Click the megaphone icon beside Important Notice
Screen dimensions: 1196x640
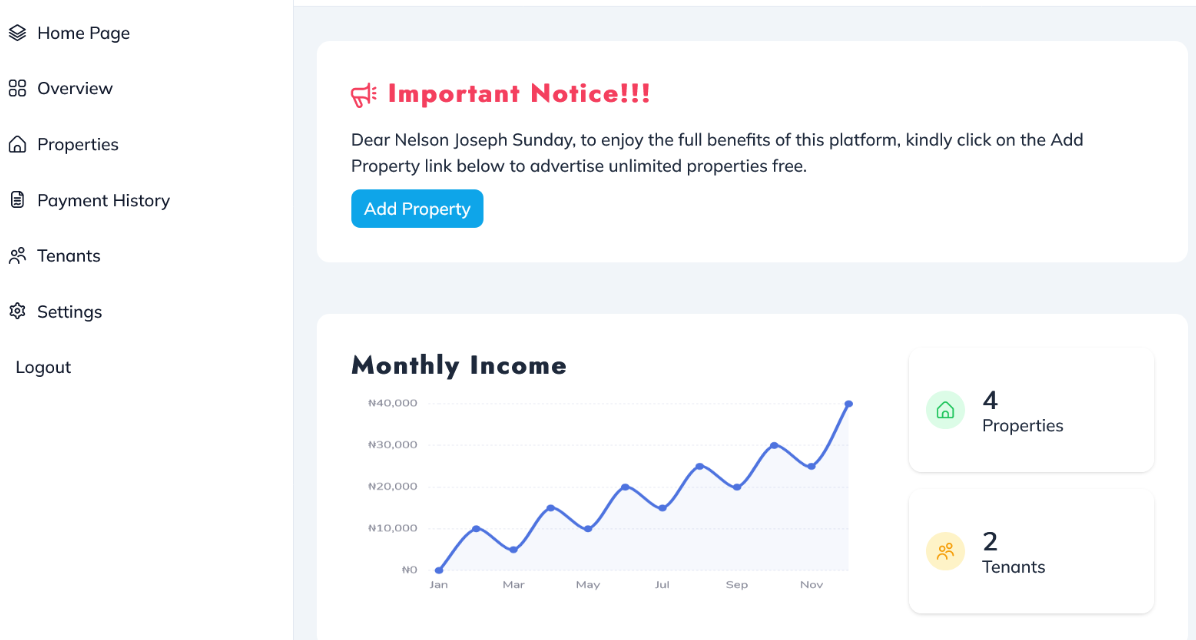tap(364, 95)
